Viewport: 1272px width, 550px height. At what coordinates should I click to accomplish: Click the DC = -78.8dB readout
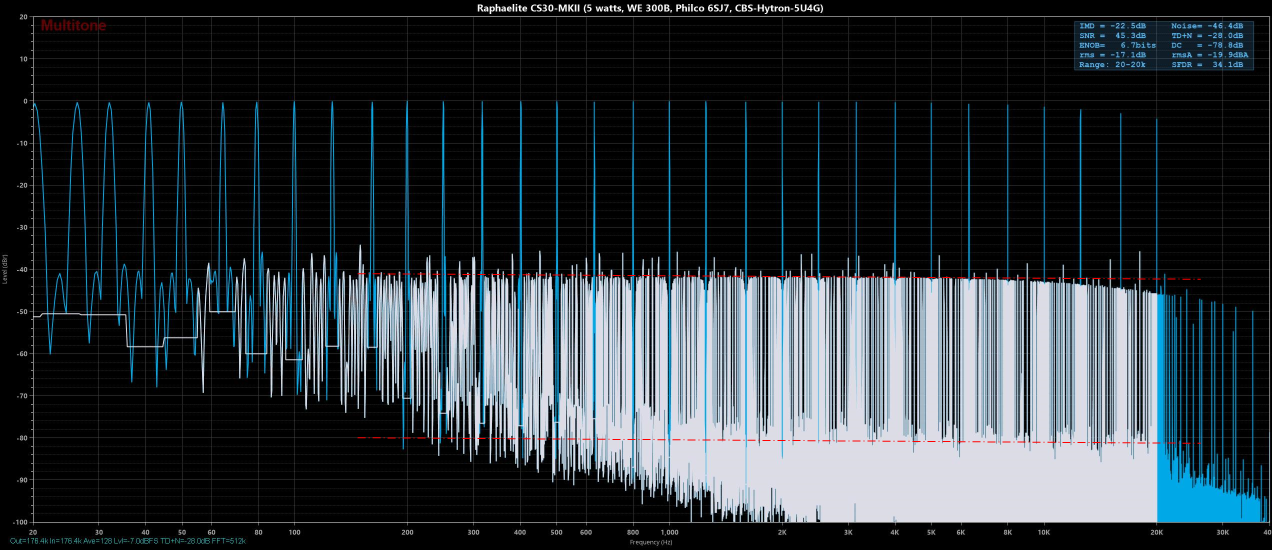pyautogui.click(x=1208, y=45)
